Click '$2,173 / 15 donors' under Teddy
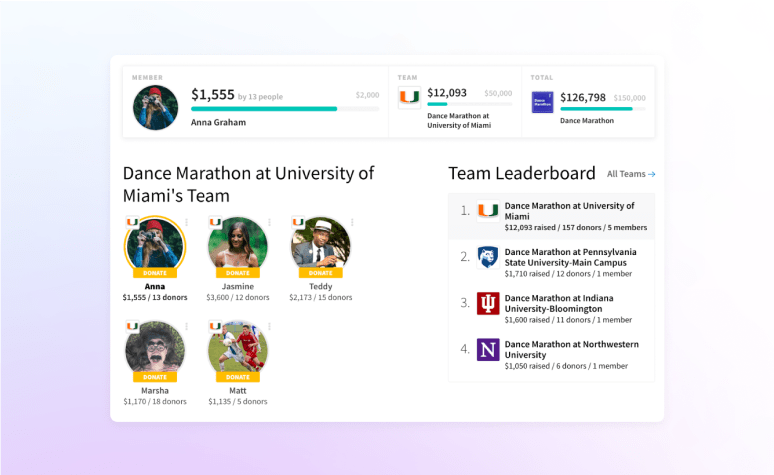The height and width of the screenshot is (475, 774). [x=320, y=297]
